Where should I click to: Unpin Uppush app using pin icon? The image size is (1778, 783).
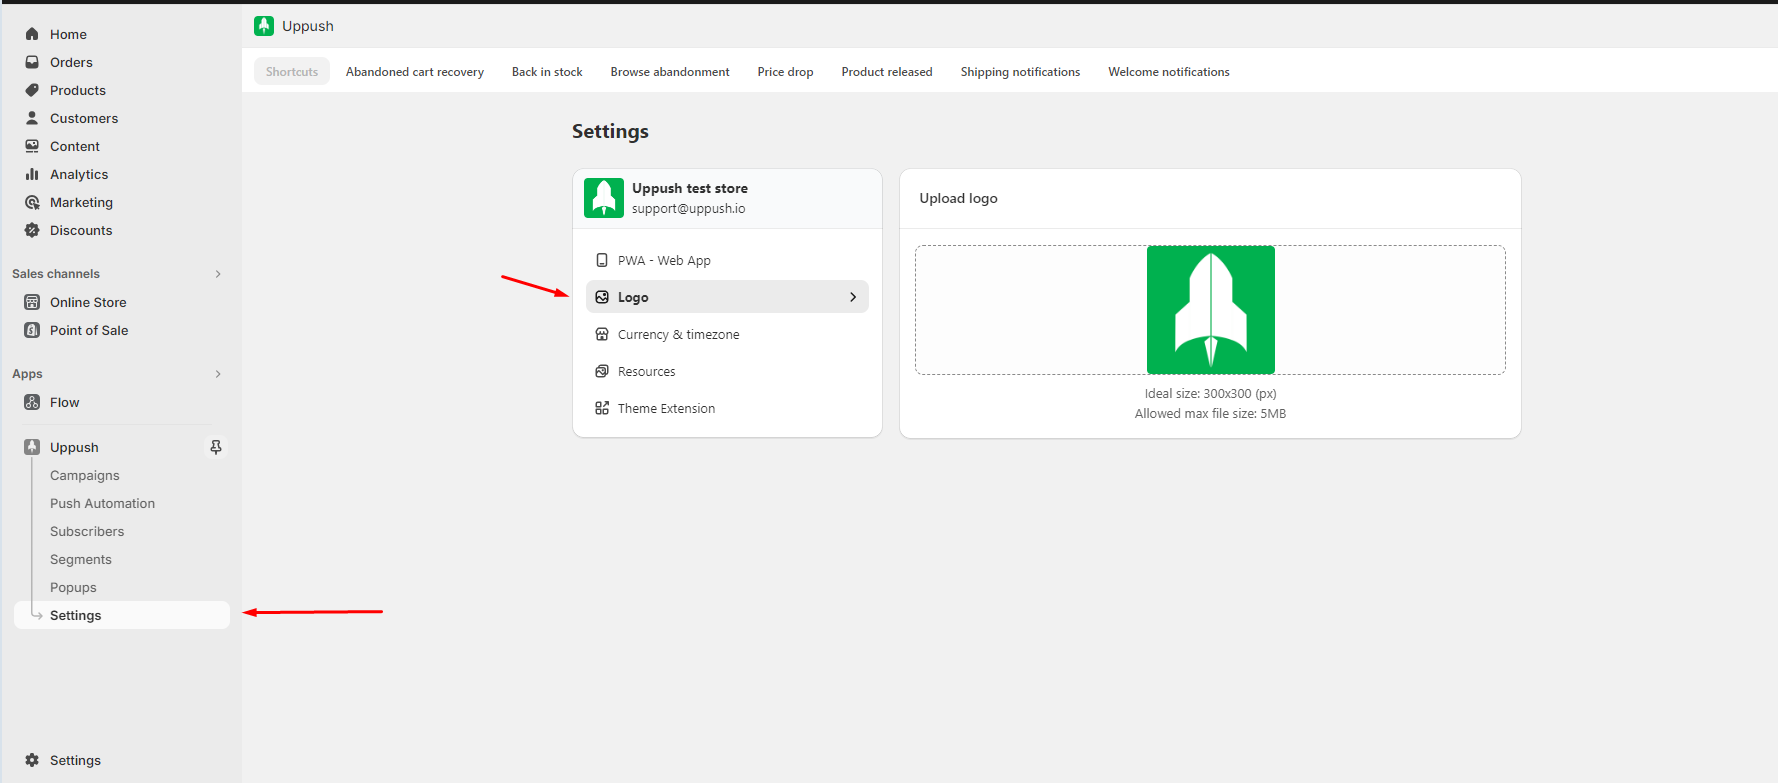coord(216,447)
